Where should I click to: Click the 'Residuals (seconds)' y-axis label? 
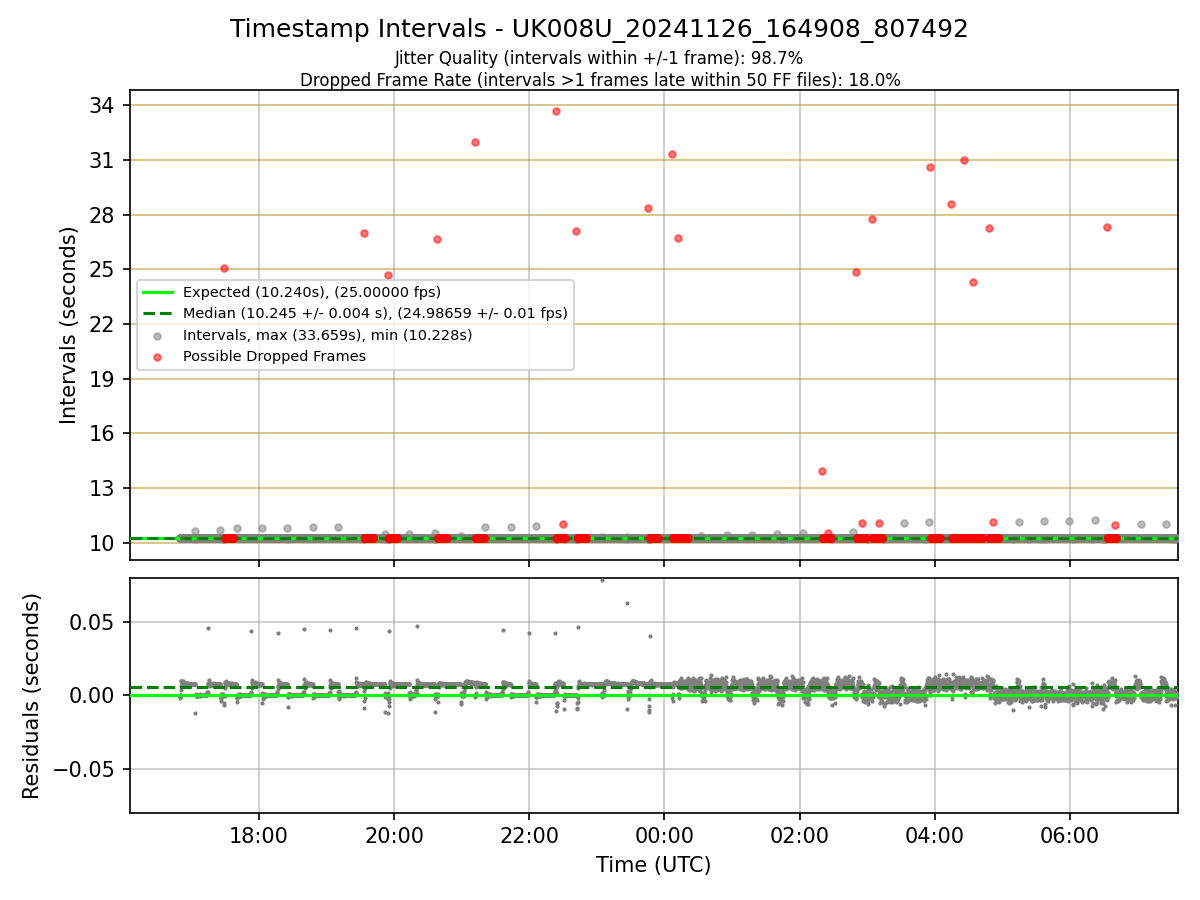(32, 696)
